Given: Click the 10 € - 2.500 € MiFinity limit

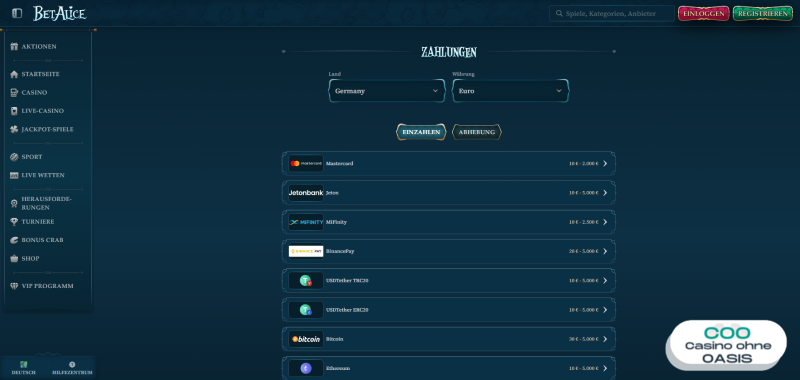Looking at the screenshot, I should coord(584,222).
